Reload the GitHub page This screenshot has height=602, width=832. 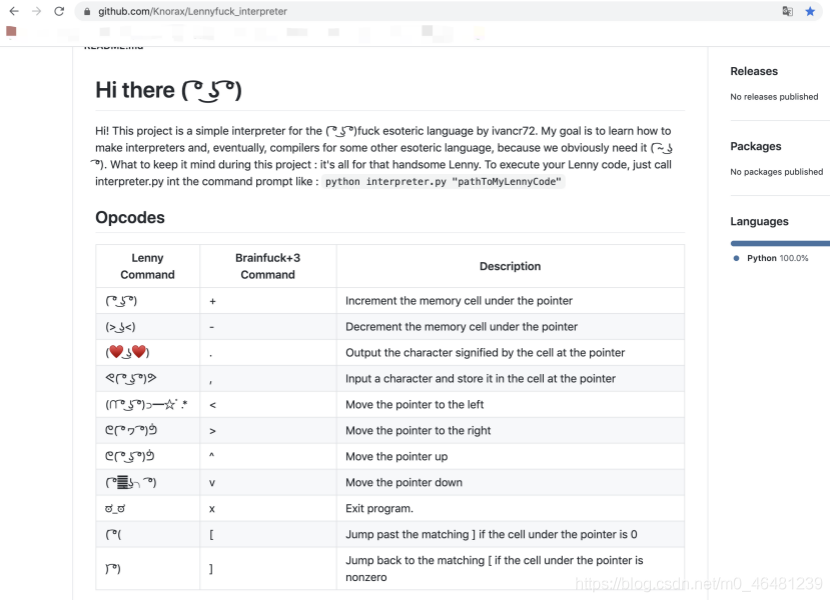(x=59, y=11)
